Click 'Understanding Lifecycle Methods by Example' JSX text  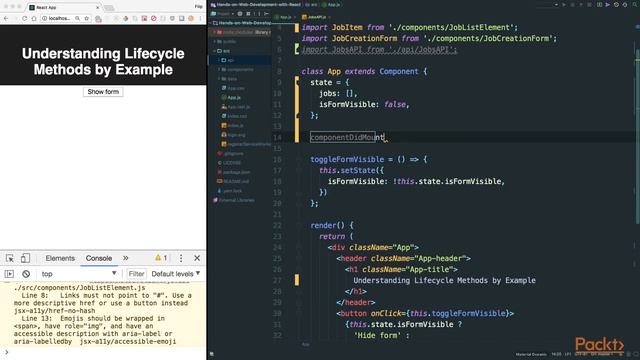(x=444, y=281)
